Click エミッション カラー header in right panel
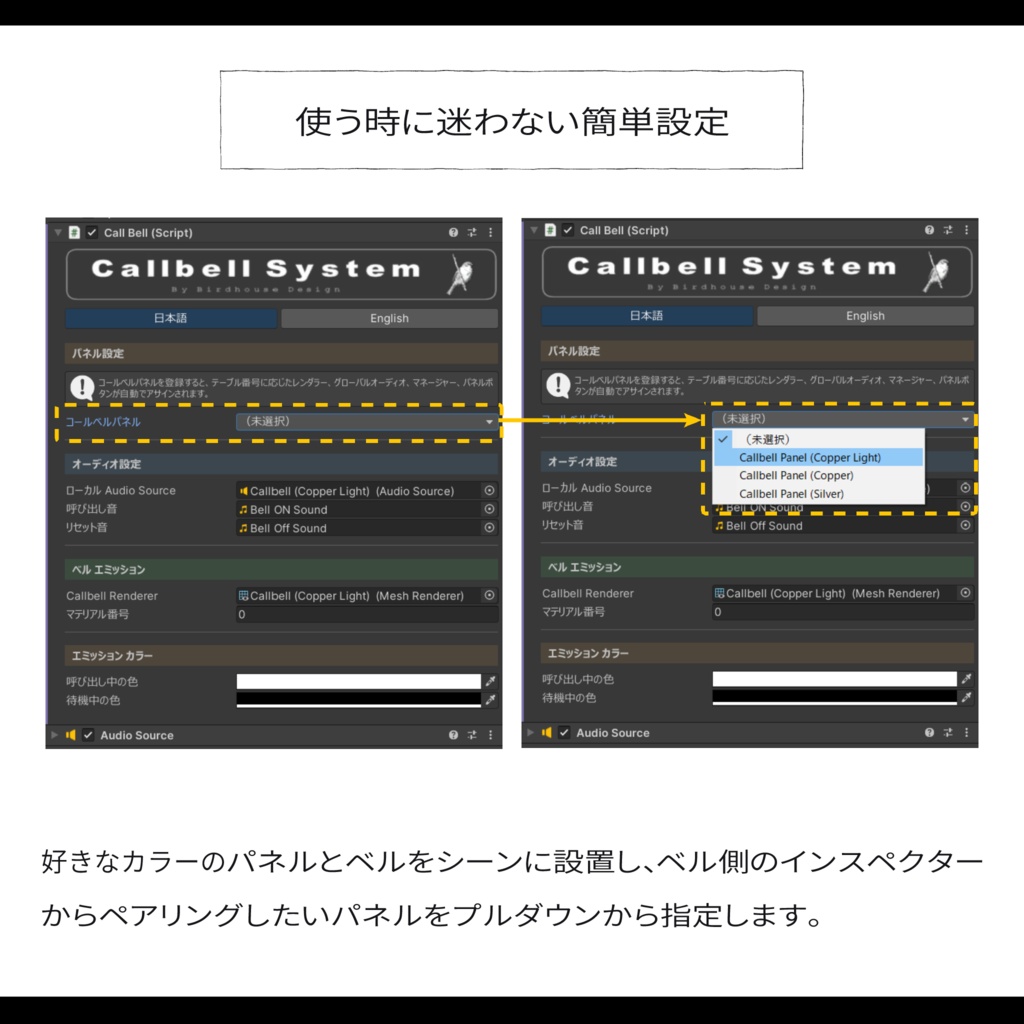Viewport: 1024px width, 1024px height. point(758,653)
